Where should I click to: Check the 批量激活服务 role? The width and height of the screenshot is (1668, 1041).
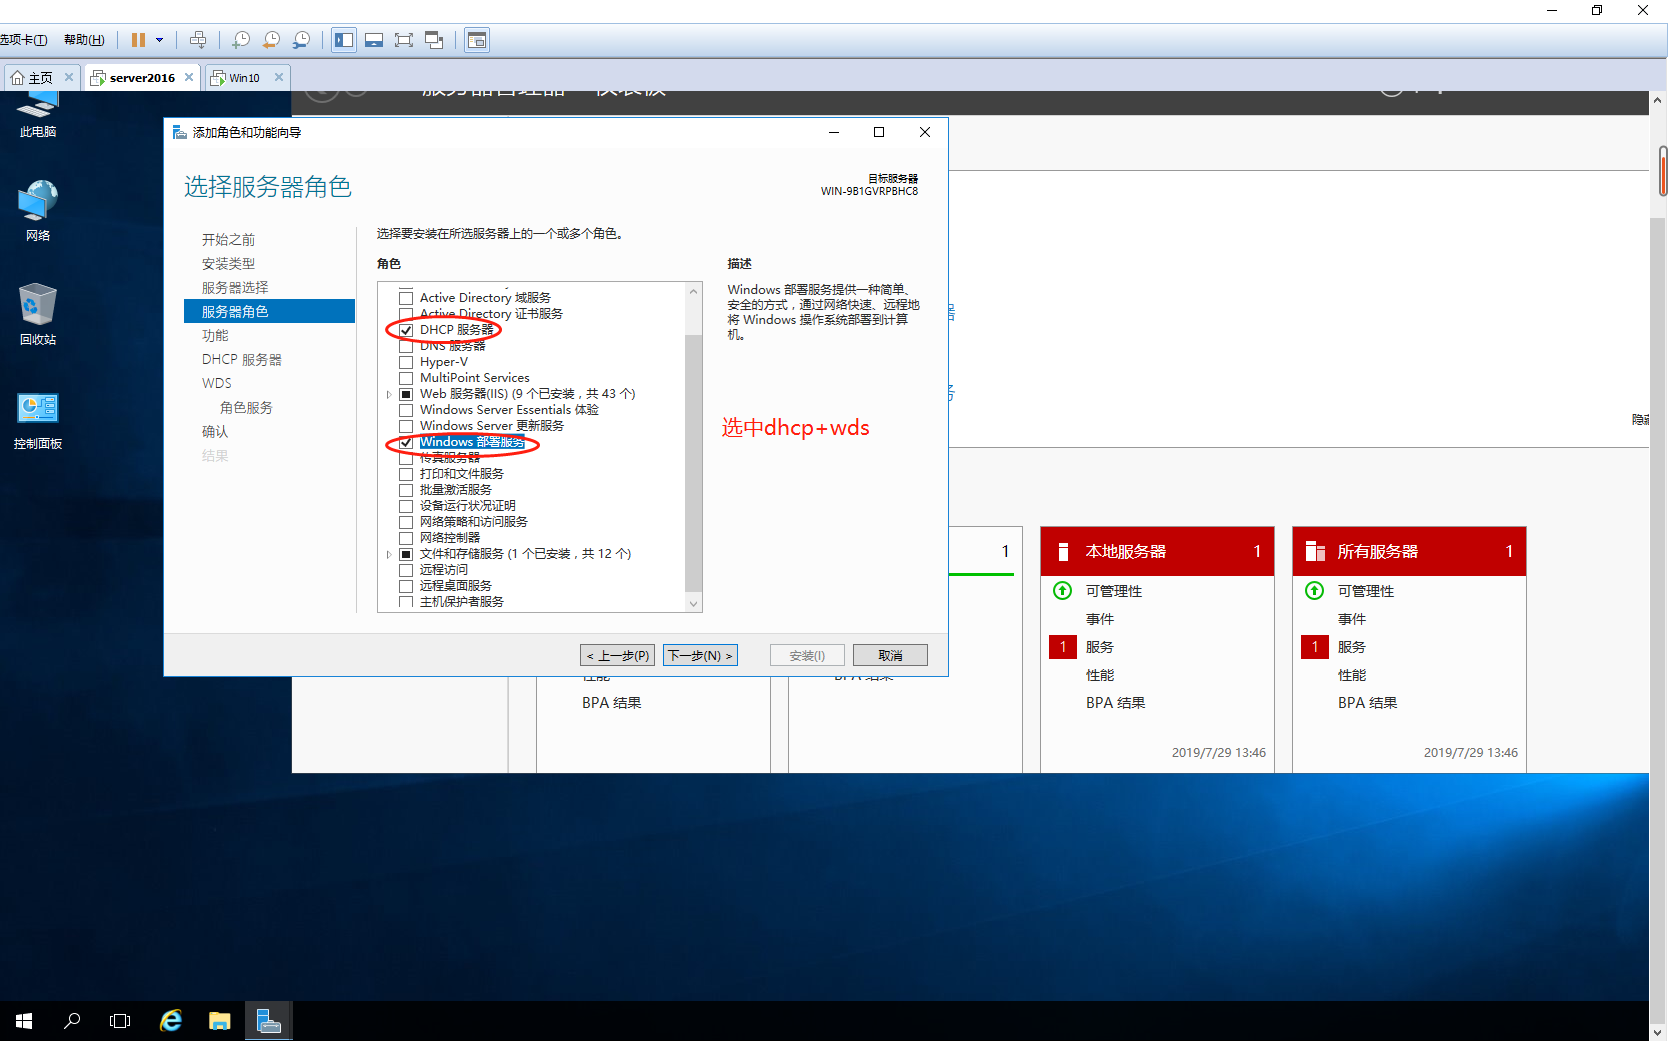click(x=406, y=490)
